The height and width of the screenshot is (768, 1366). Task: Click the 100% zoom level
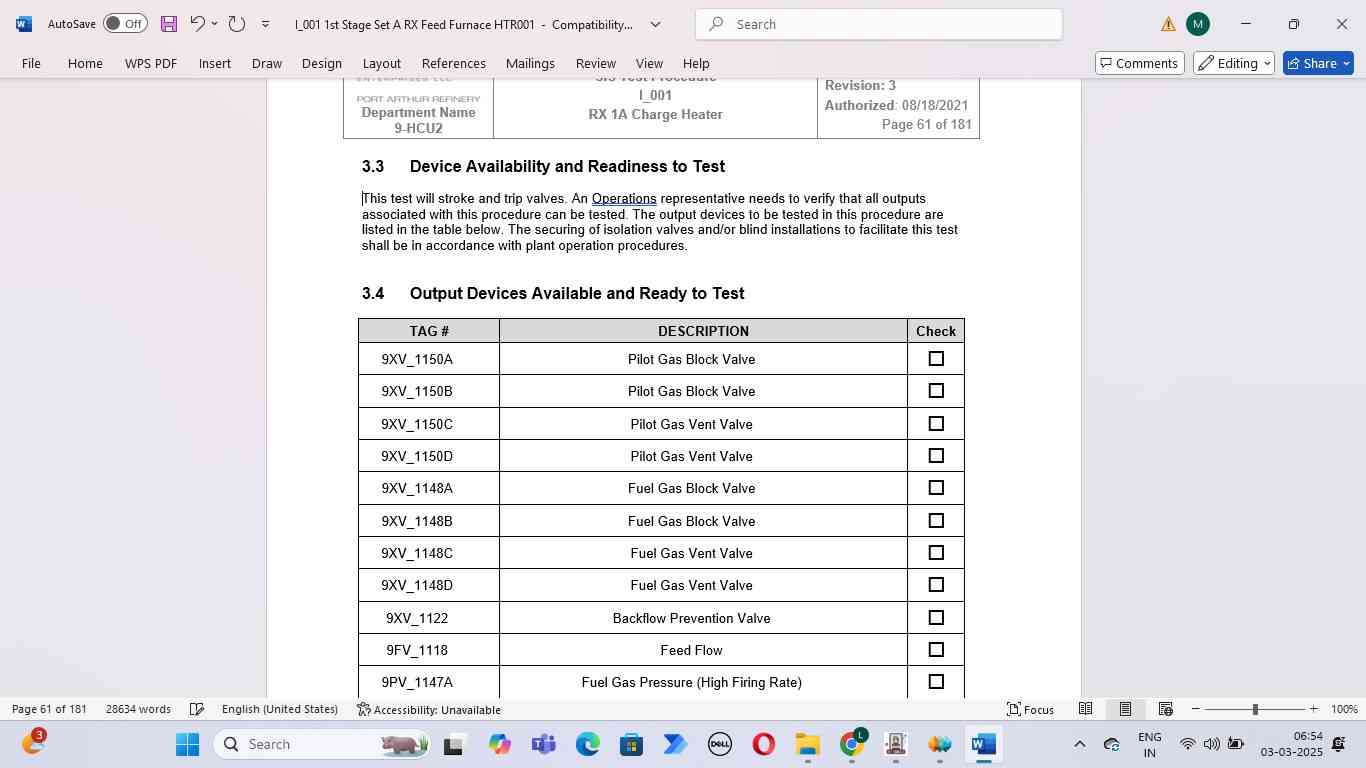point(1344,709)
